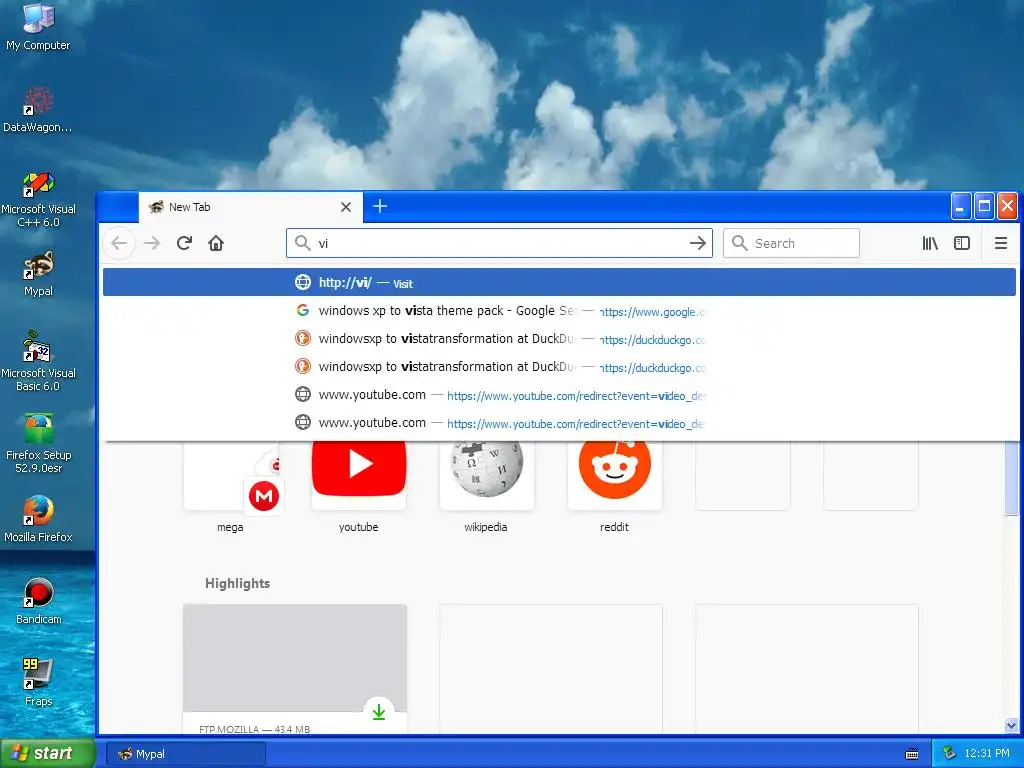
Task: Click the network tray icon beside the clock
Action: [x=949, y=754]
